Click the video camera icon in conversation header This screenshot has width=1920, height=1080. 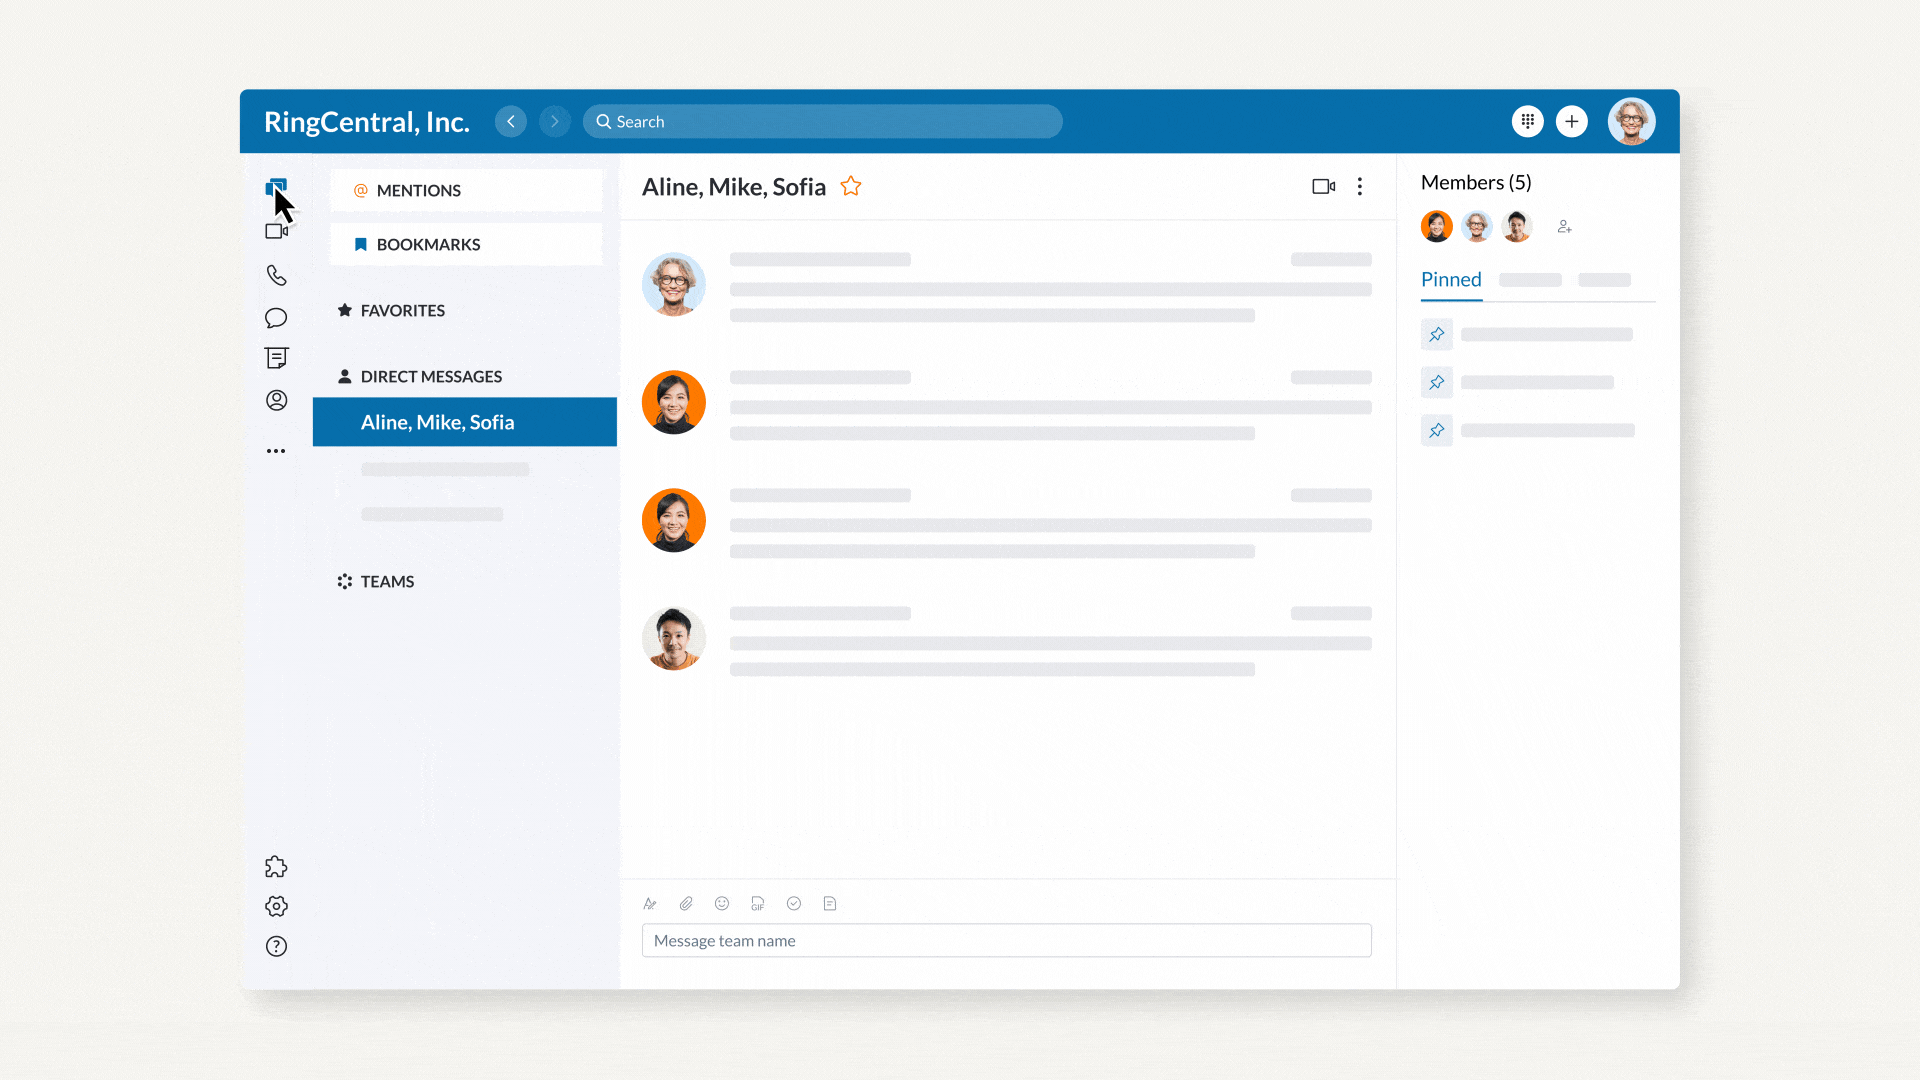[x=1323, y=186]
